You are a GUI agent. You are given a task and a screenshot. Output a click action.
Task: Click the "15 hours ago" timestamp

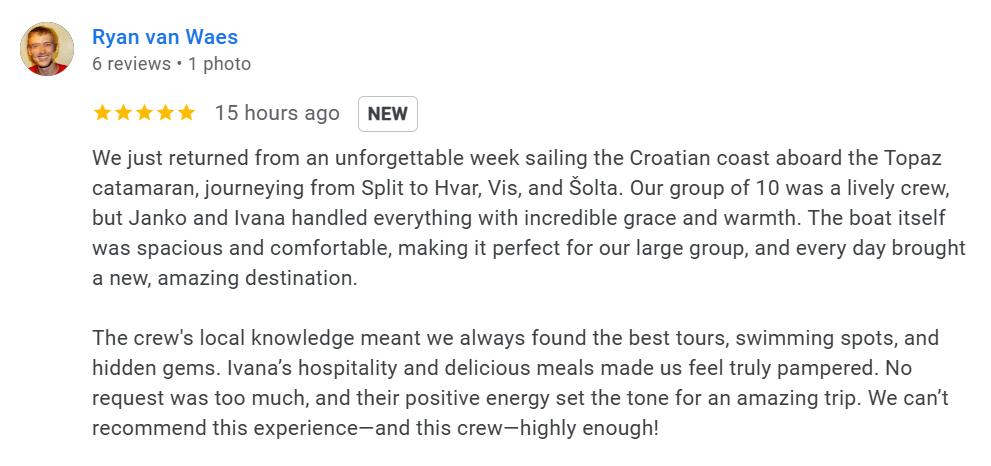coord(277,114)
